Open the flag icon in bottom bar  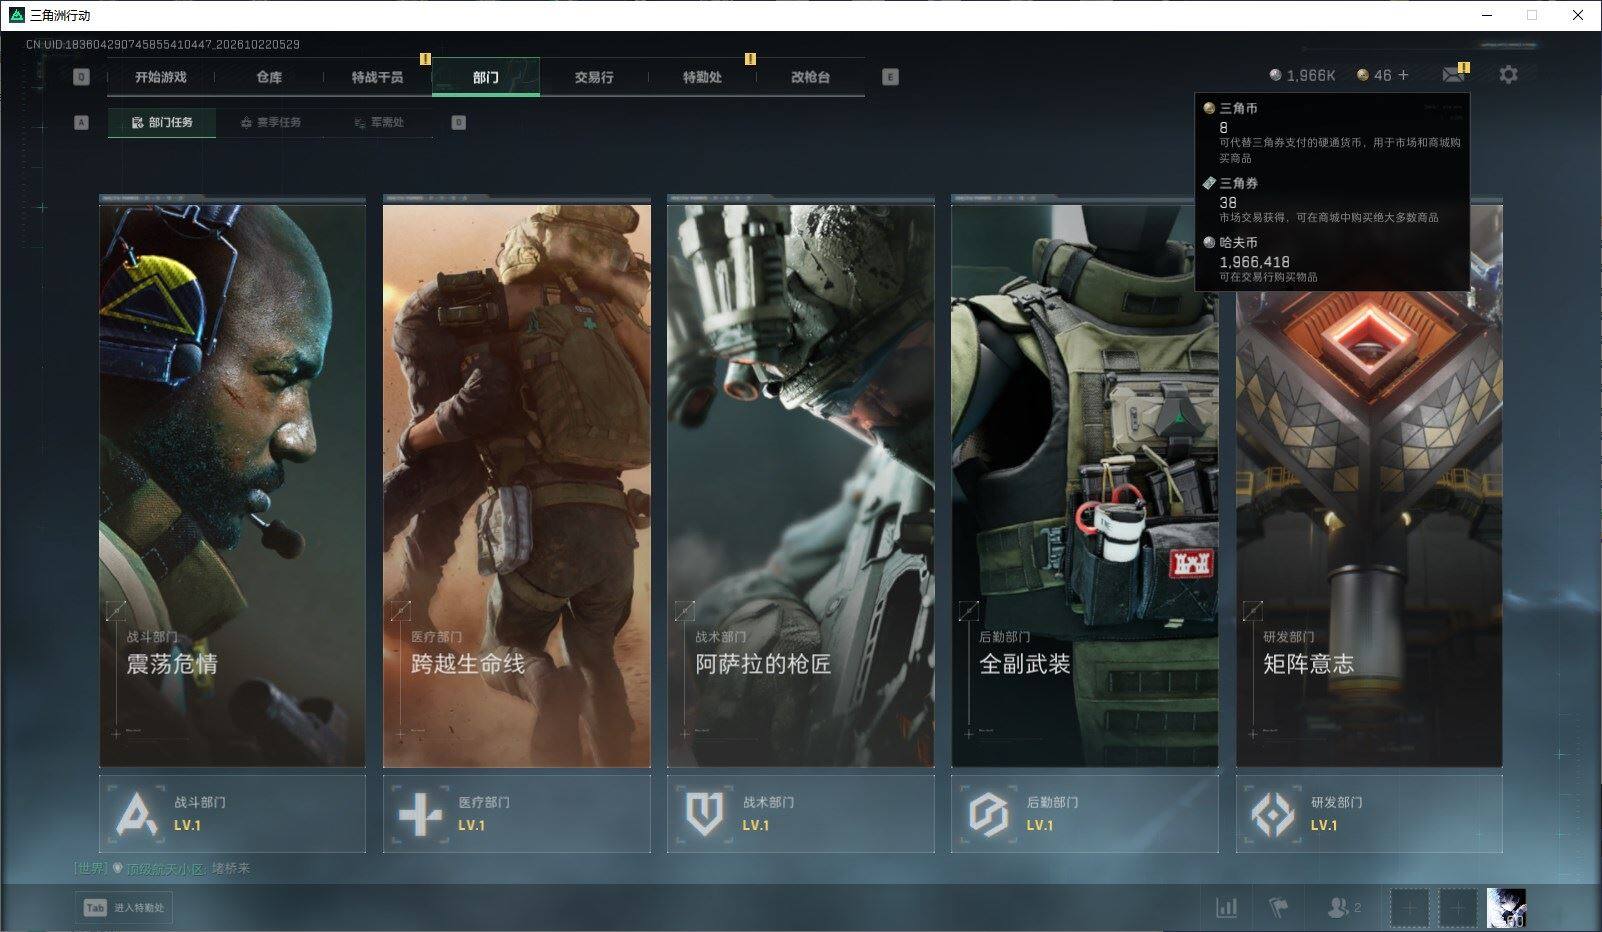coord(1279,908)
